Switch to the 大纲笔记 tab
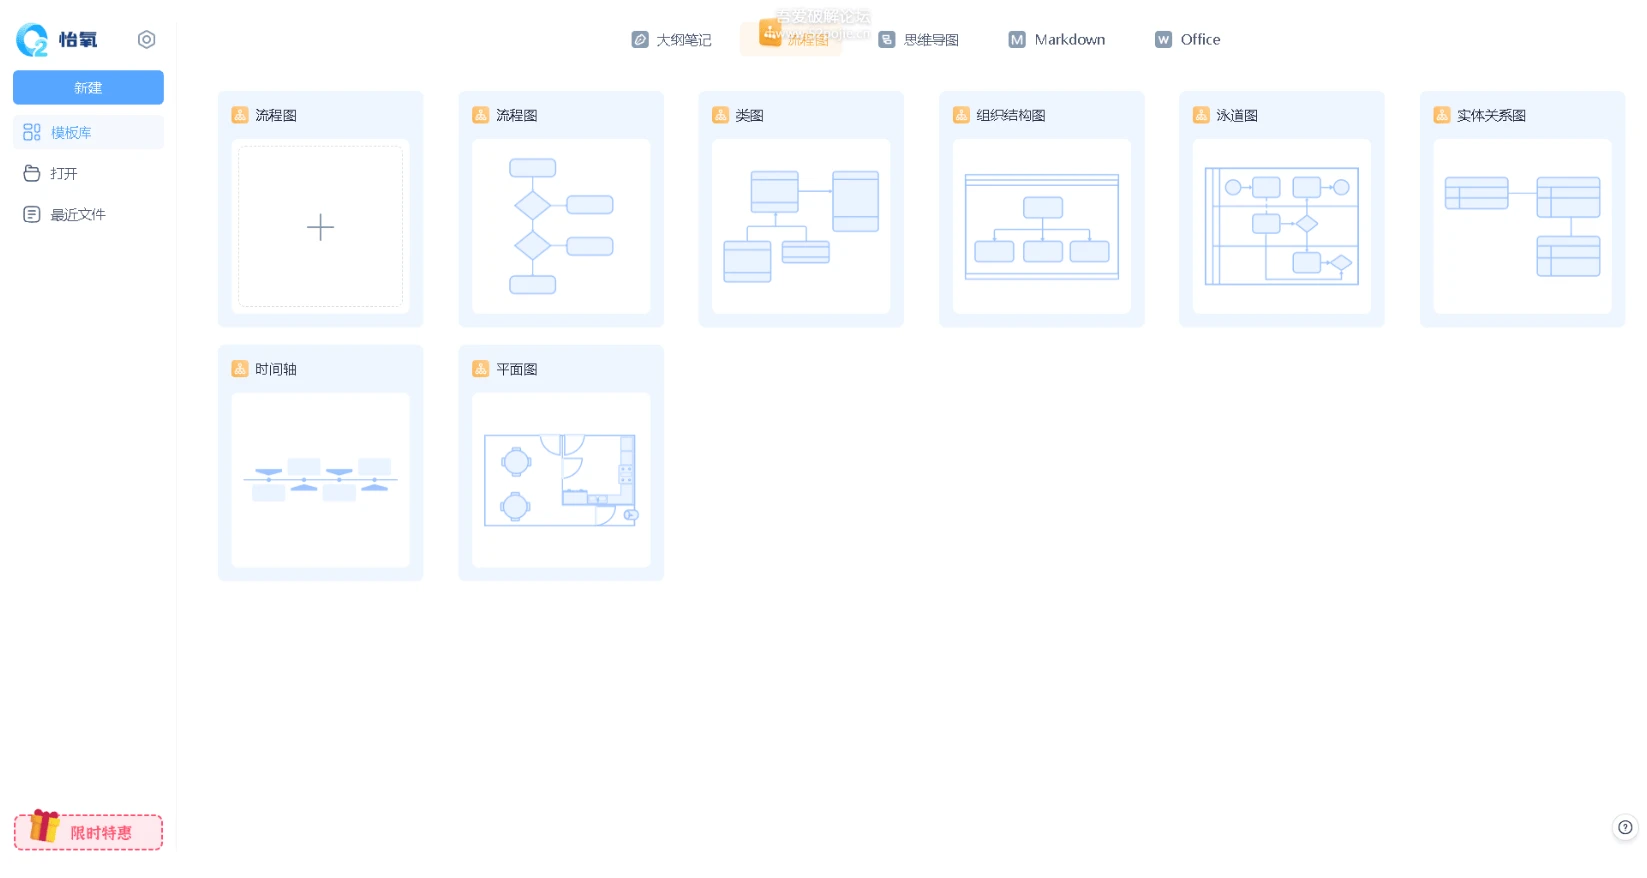Screen dimensions: 1647x878 click(x=672, y=39)
